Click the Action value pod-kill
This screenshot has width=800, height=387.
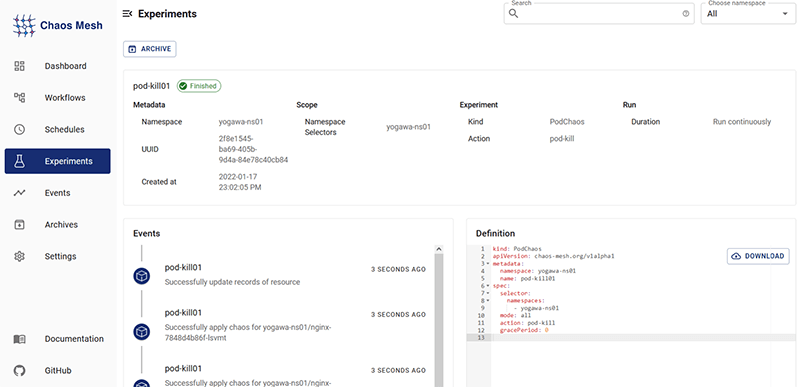pyautogui.click(x=562, y=139)
